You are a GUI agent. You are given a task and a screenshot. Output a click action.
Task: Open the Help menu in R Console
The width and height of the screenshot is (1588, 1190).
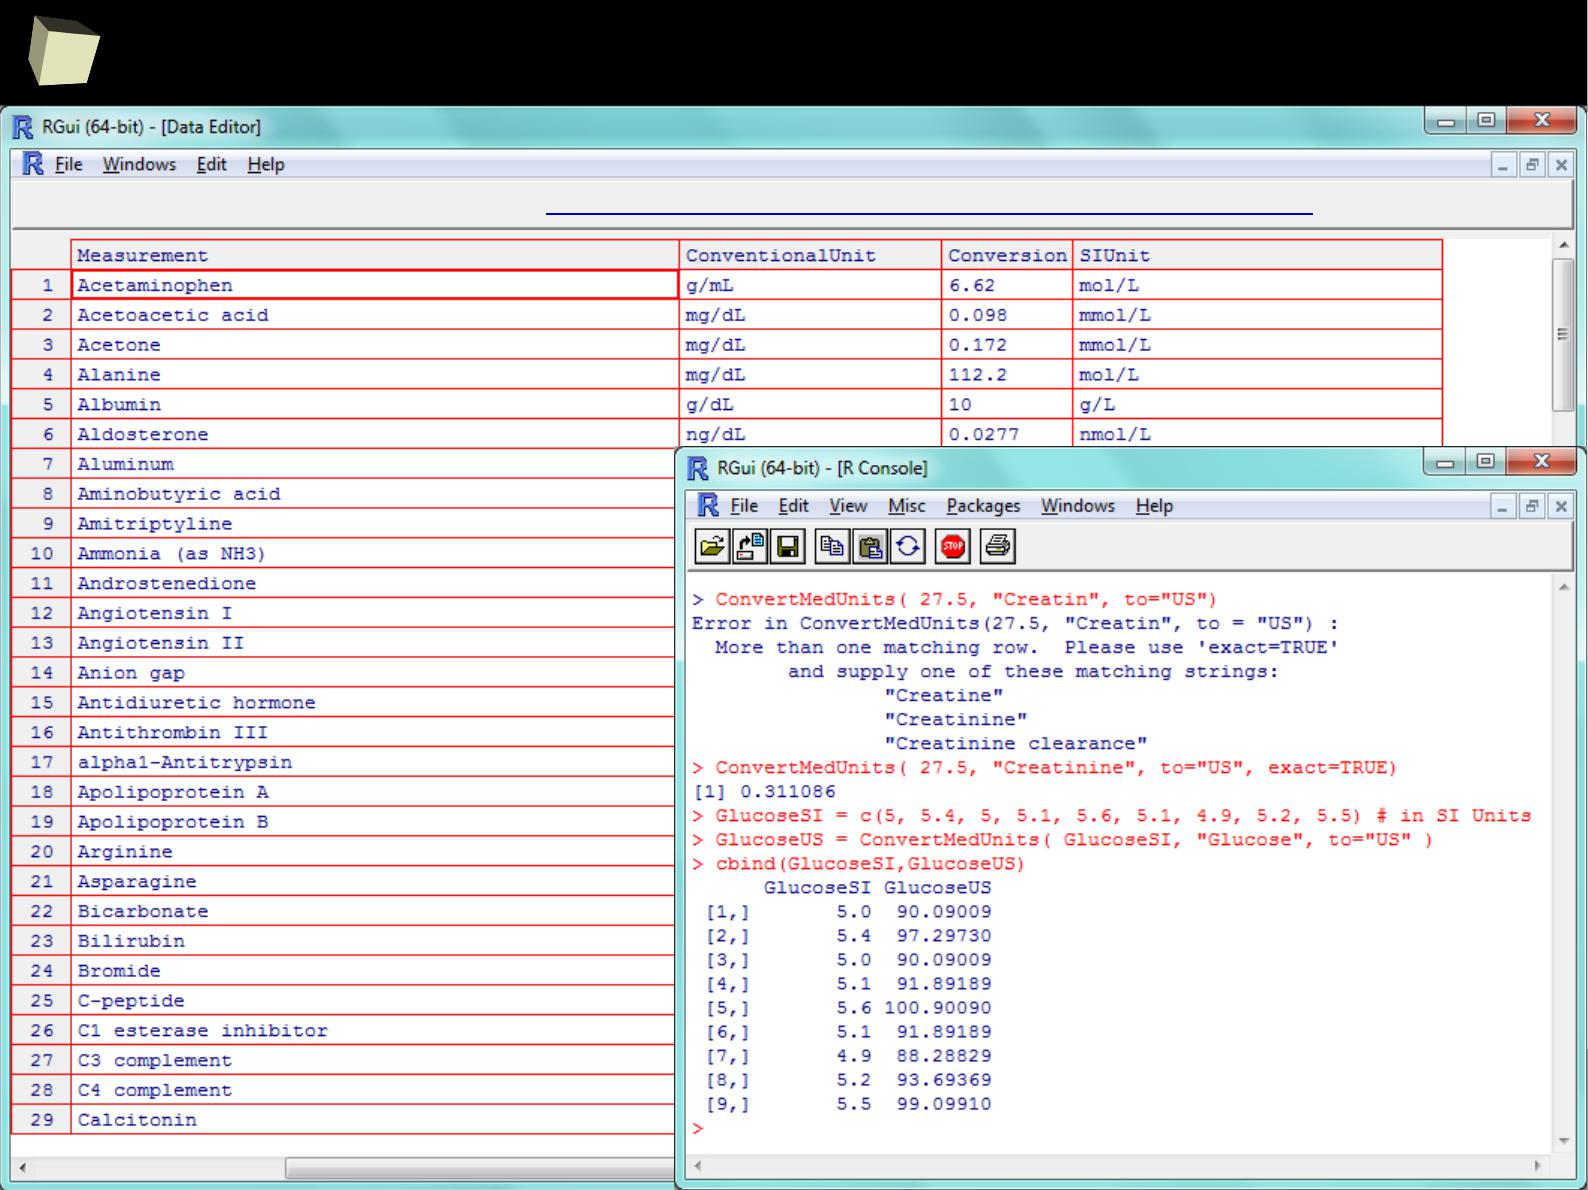pos(1154,506)
